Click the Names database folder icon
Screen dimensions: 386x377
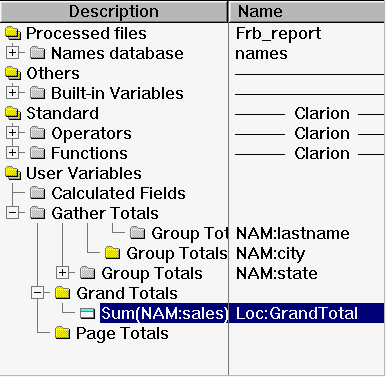pyautogui.click(x=38, y=53)
